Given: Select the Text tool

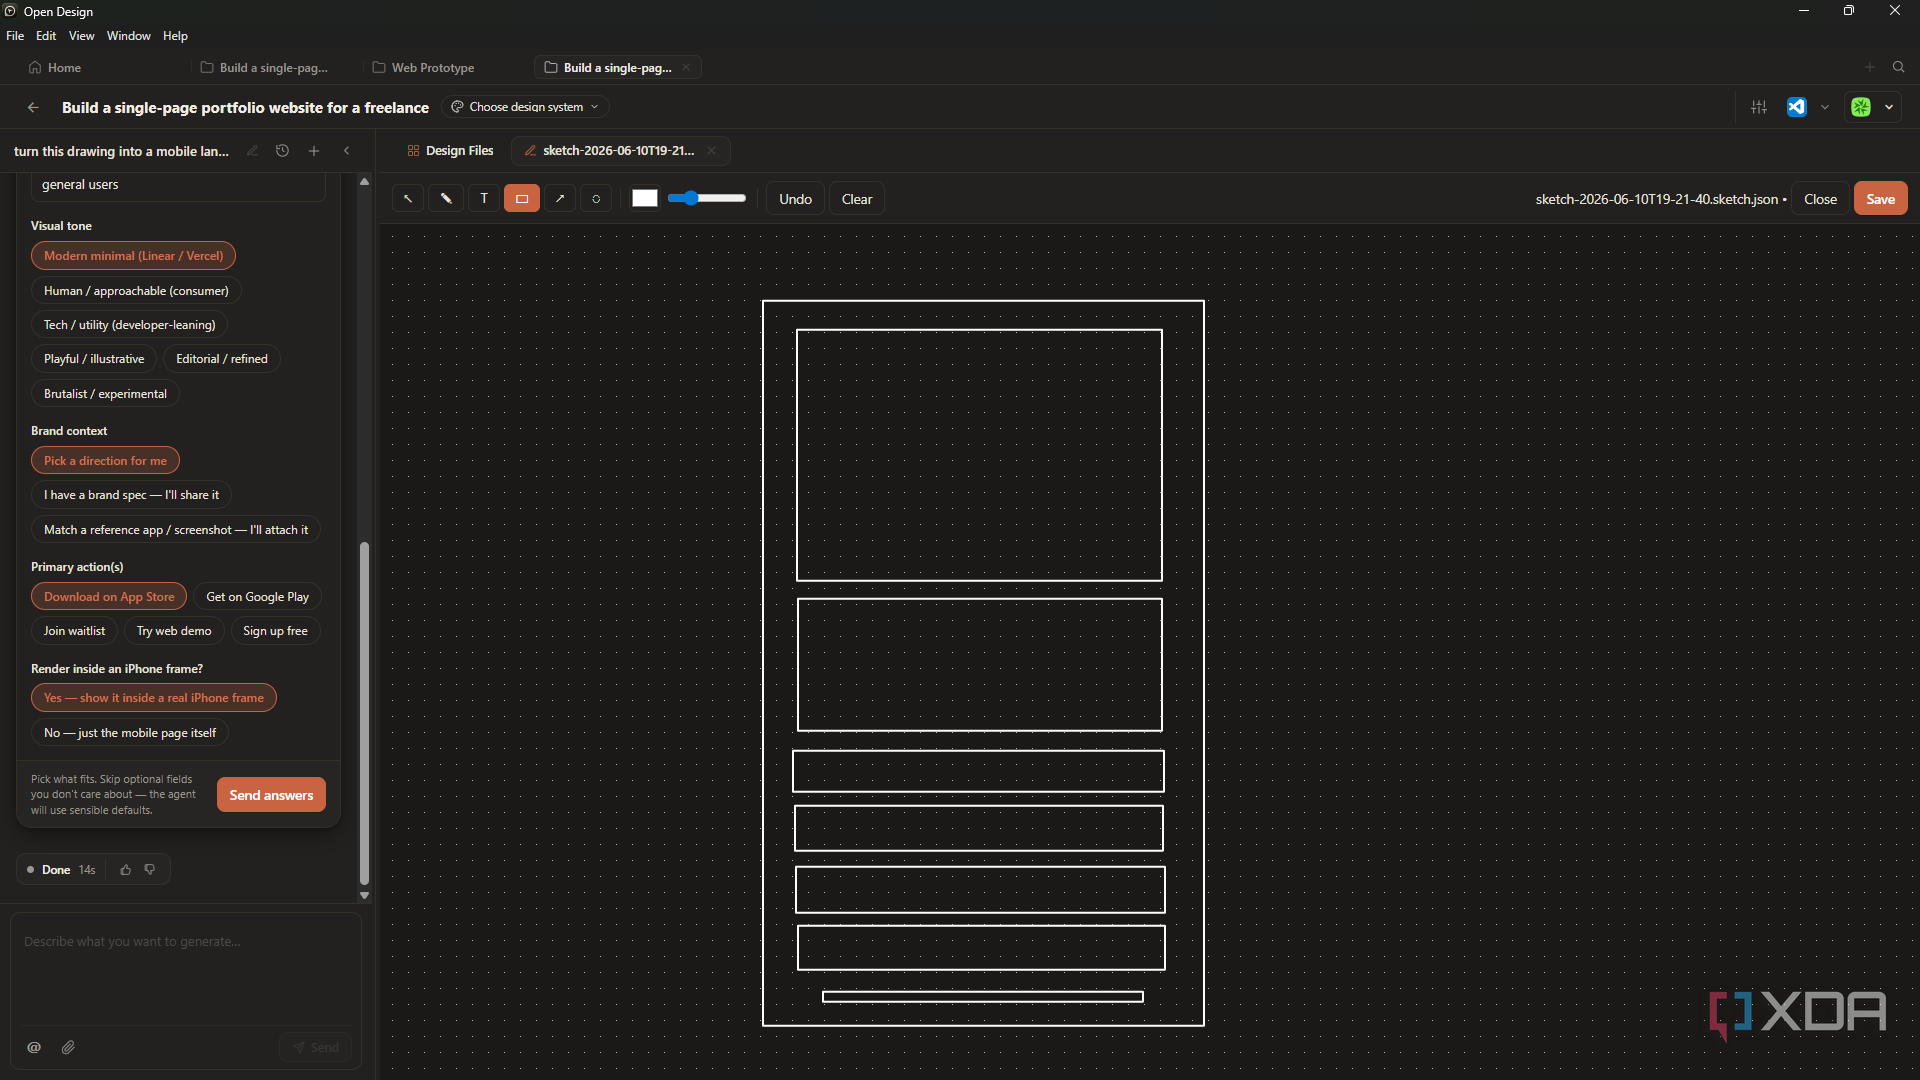Looking at the screenshot, I should coord(484,198).
